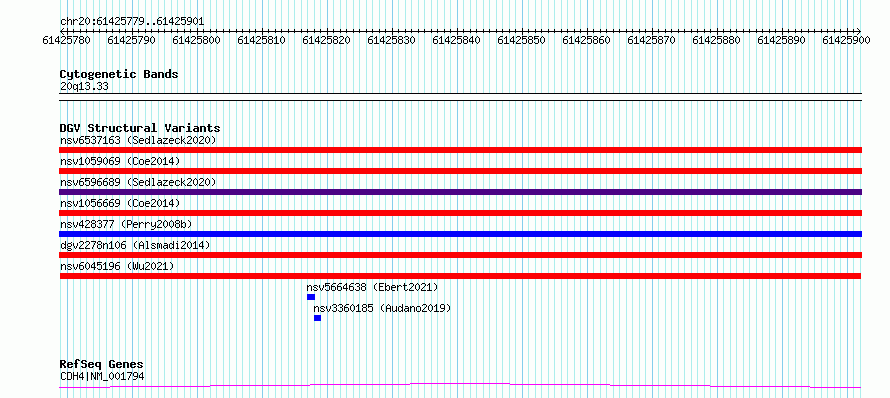890x398 pixels.
Task: Select the 20q13.33 band label
Action: [x=84, y=87]
